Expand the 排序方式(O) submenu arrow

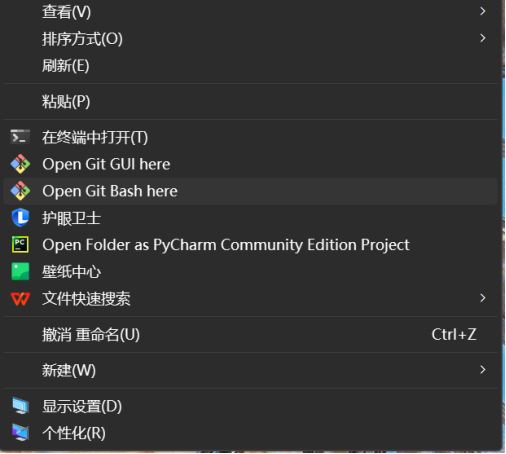coord(483,38)
